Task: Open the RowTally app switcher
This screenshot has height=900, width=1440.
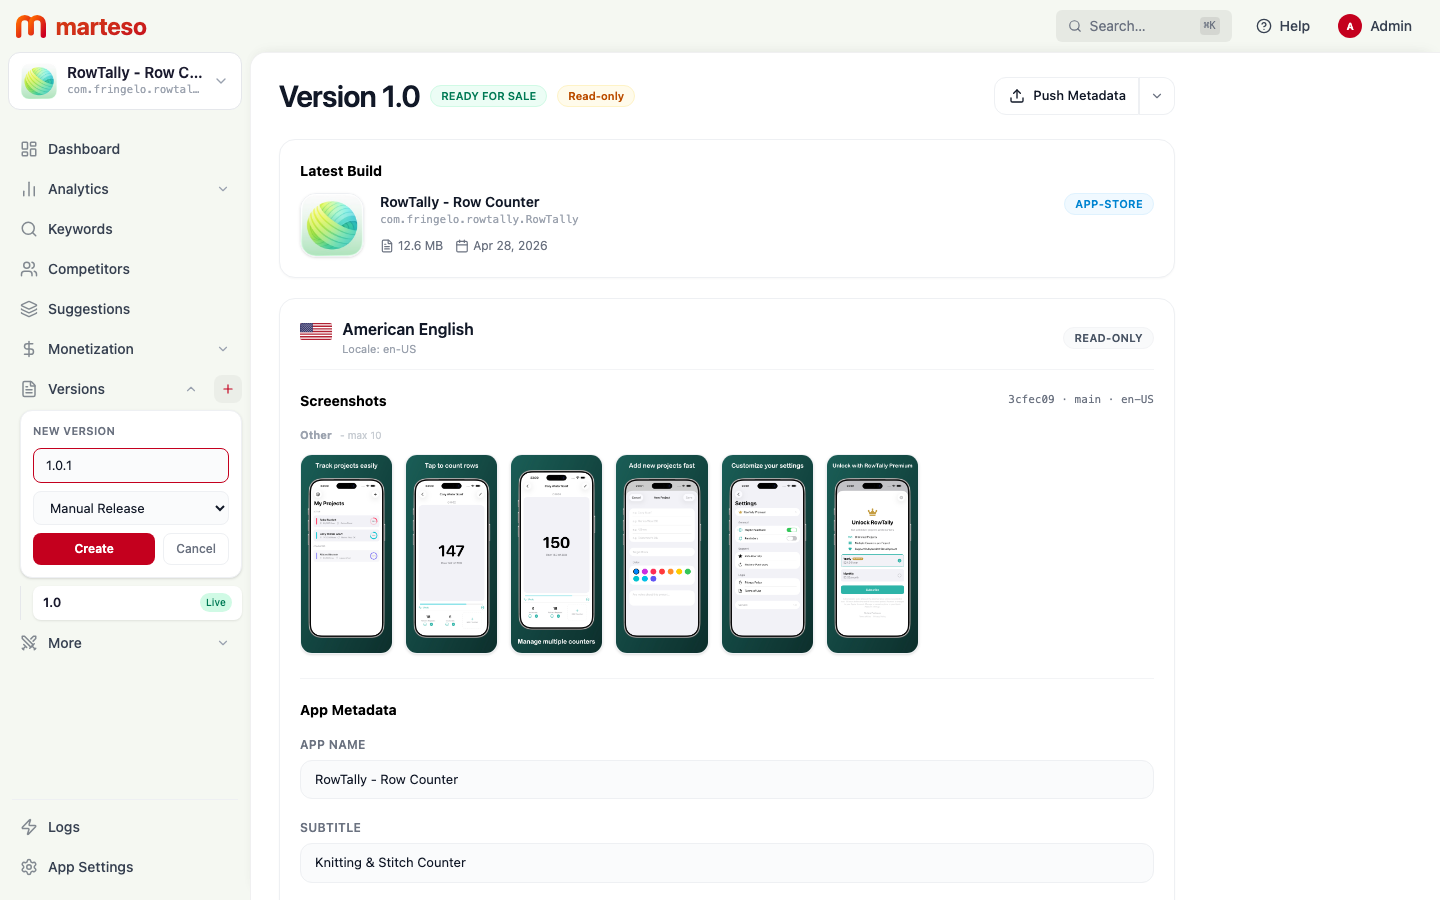Action: [x=125, y=81]
